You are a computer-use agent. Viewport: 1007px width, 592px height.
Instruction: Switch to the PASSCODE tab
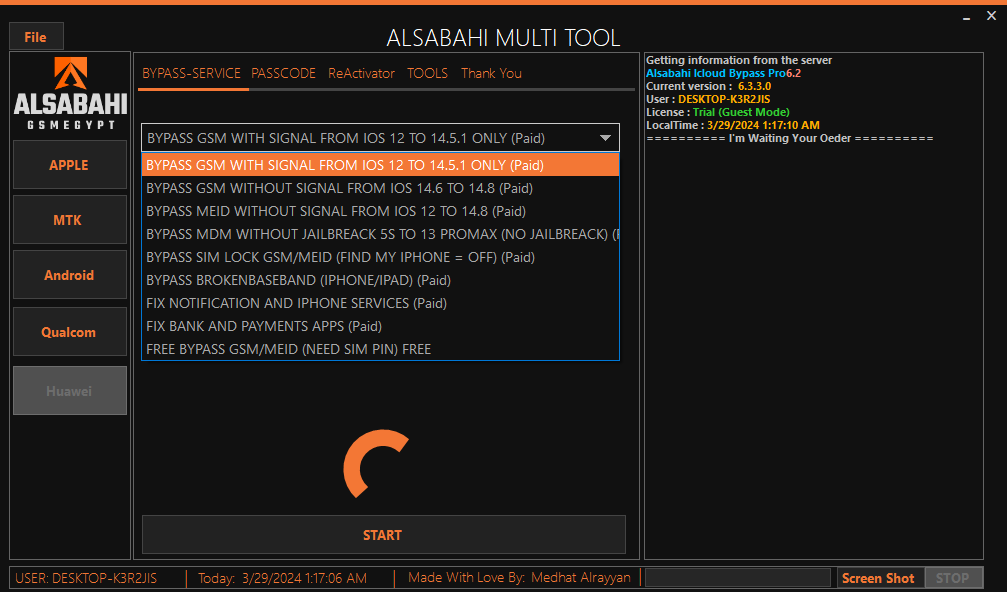click(x=283, y=73)
